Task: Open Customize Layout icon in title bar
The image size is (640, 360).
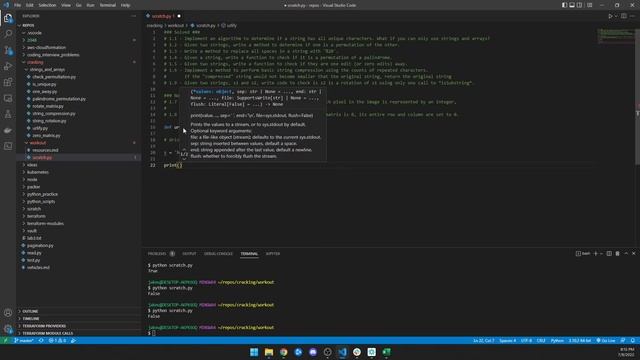Action: tap(590, 5)
